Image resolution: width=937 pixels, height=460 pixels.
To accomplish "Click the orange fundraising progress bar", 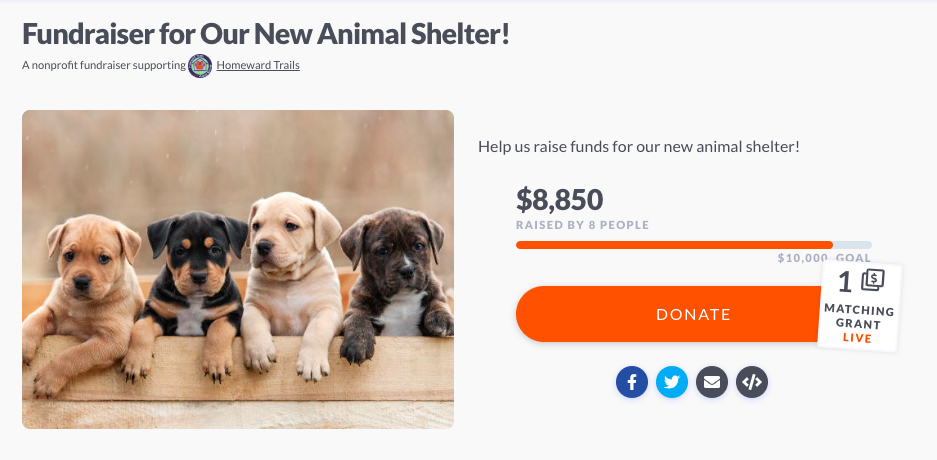I will click(693, 245).
